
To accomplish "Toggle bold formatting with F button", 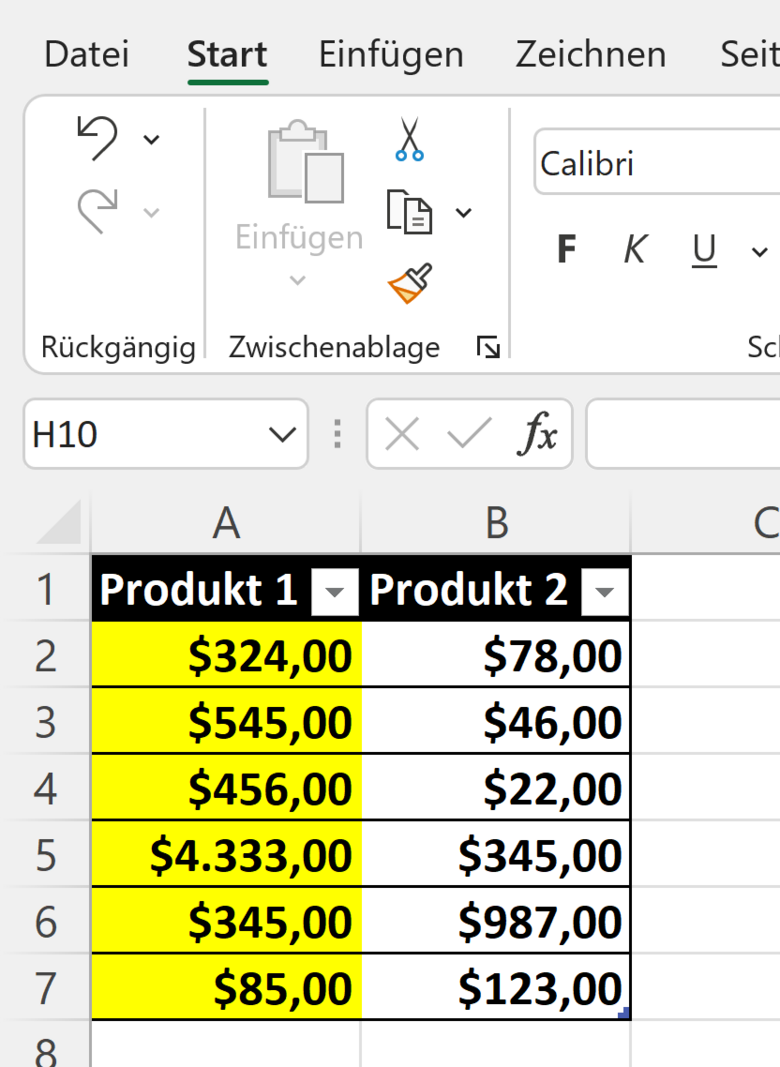I will 566,249.
